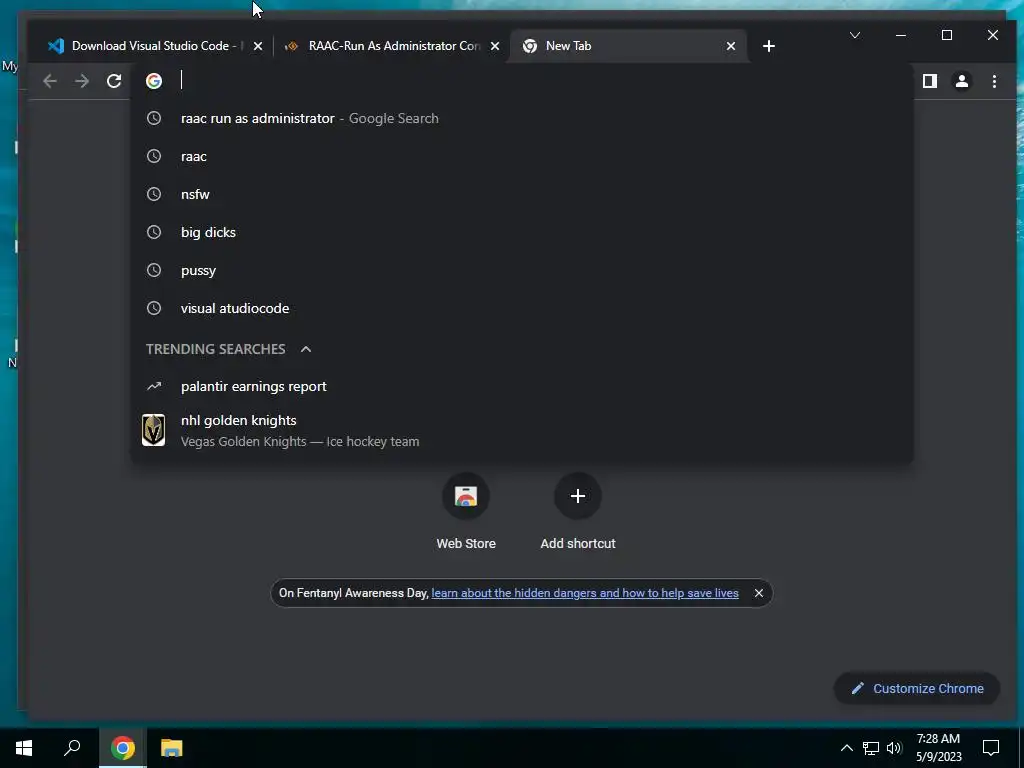This screenshot has height=768, width=1024.
Task: Open the Web Store shortcut
Action: click(466, 511)
